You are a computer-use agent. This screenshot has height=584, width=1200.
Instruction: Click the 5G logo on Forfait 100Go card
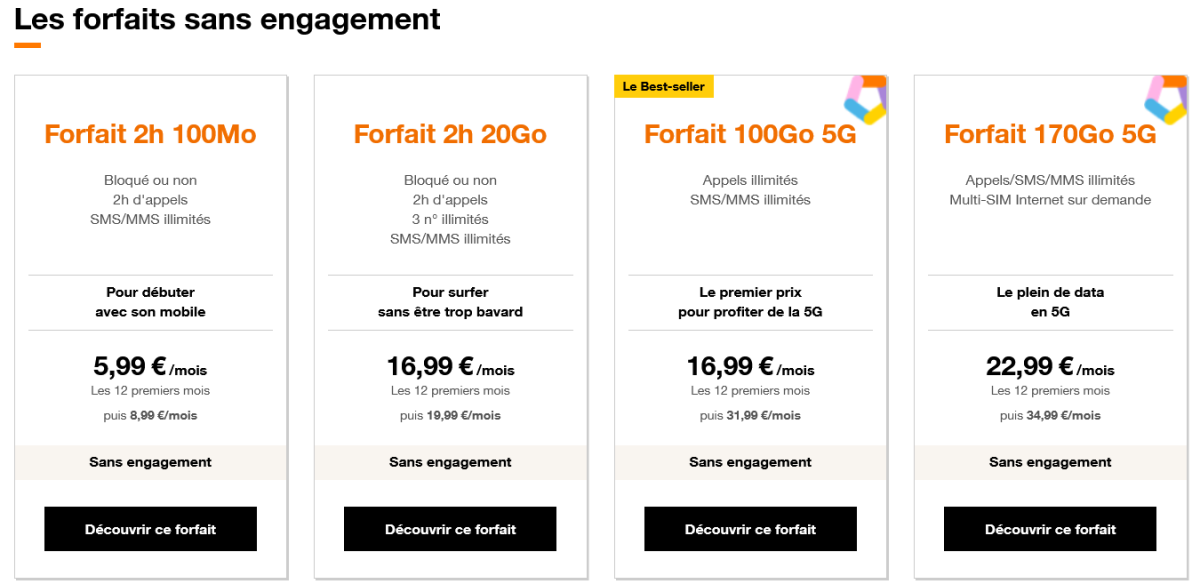(x=865, y=100)
